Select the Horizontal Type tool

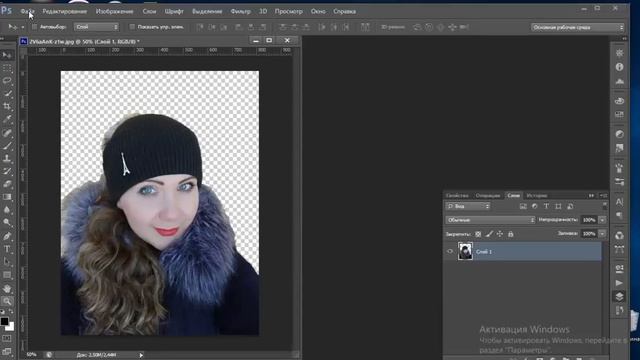click(7, 249)
